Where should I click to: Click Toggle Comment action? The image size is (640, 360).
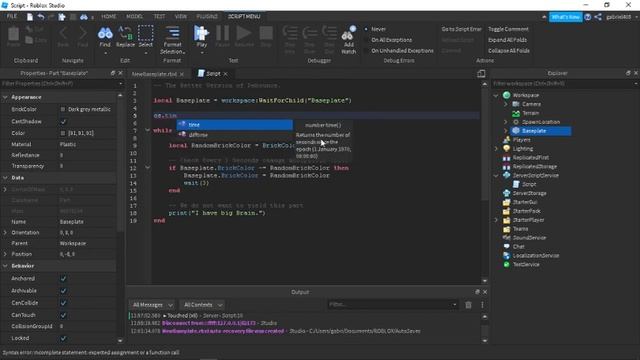(508, 29)
